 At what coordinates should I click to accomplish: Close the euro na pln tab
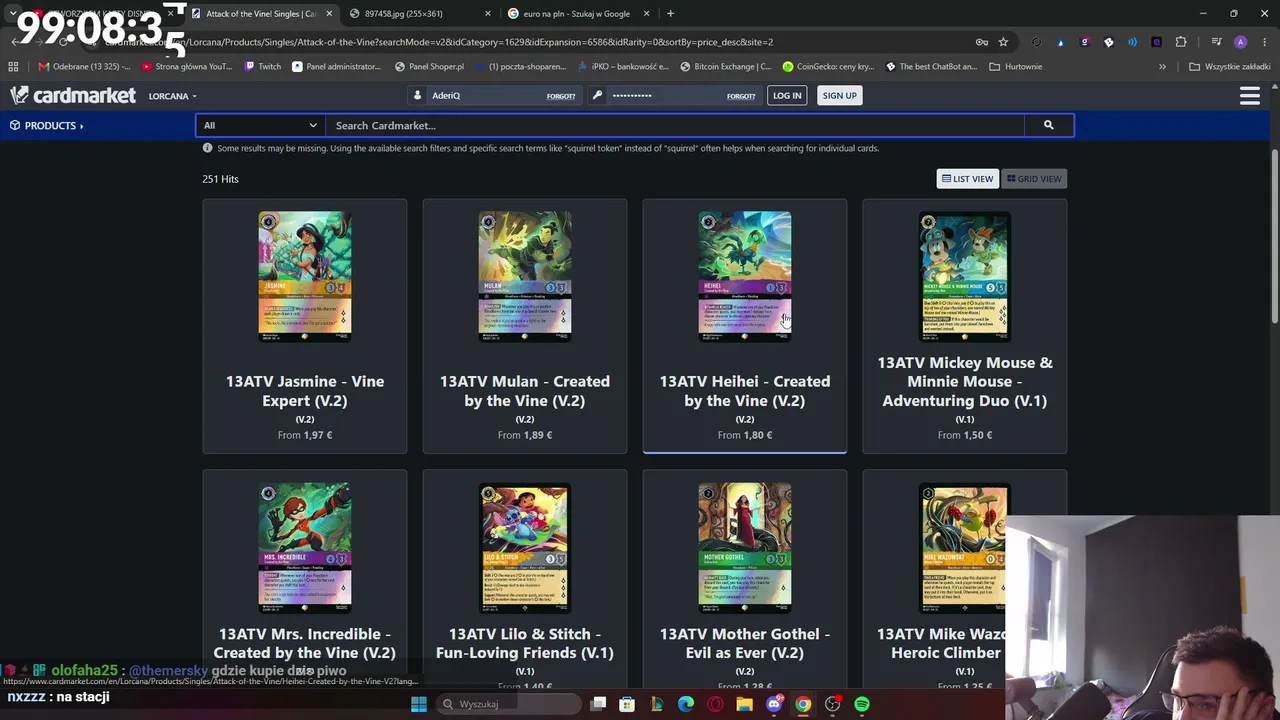[x=646, y=14]
